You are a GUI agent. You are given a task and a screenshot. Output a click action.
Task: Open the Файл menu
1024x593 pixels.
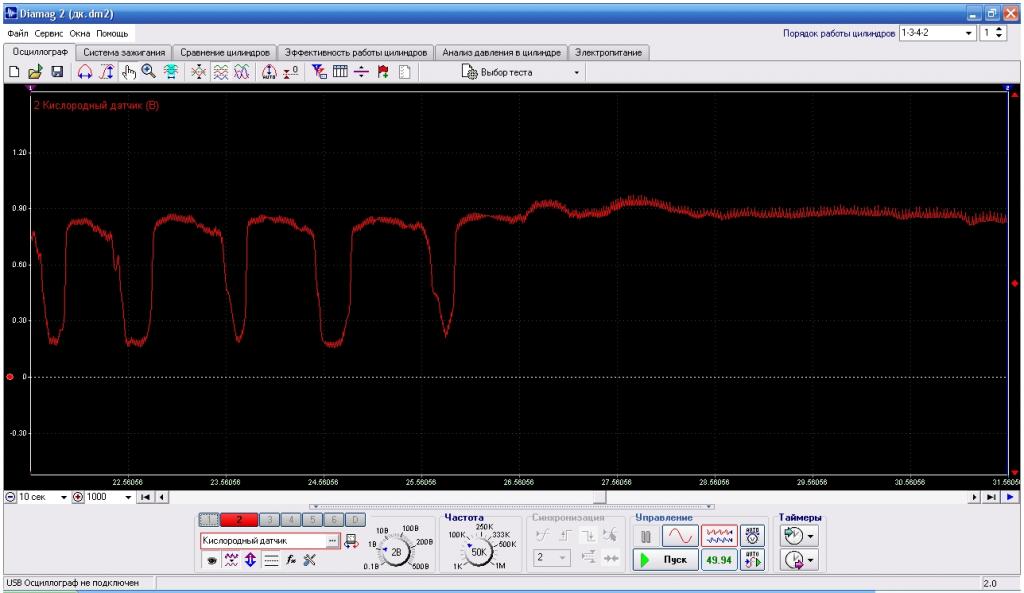(x=18, y=33)
